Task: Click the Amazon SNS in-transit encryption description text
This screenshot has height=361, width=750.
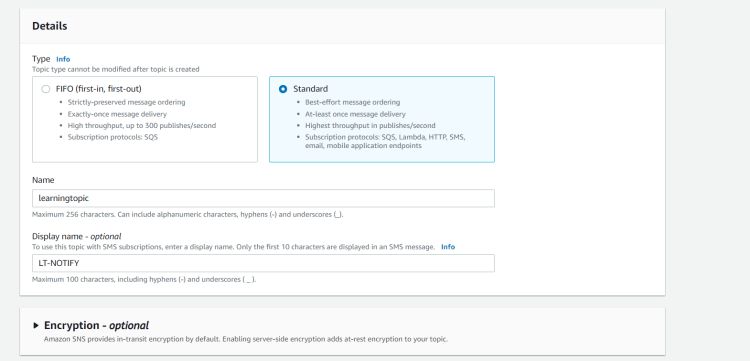Action: coord(246,339)
